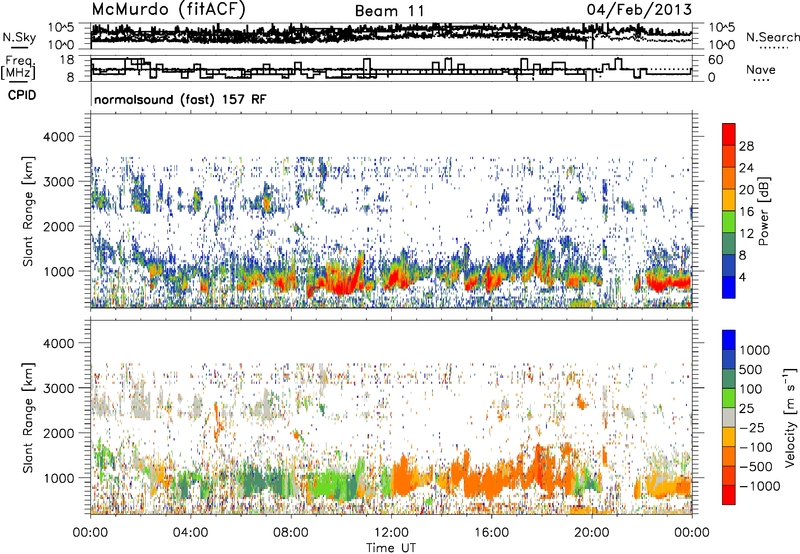Click the Power [dB] colorbar label
The width and height of the screenshot is (800, 554).
pyautogui.click(x=763, y=211)
